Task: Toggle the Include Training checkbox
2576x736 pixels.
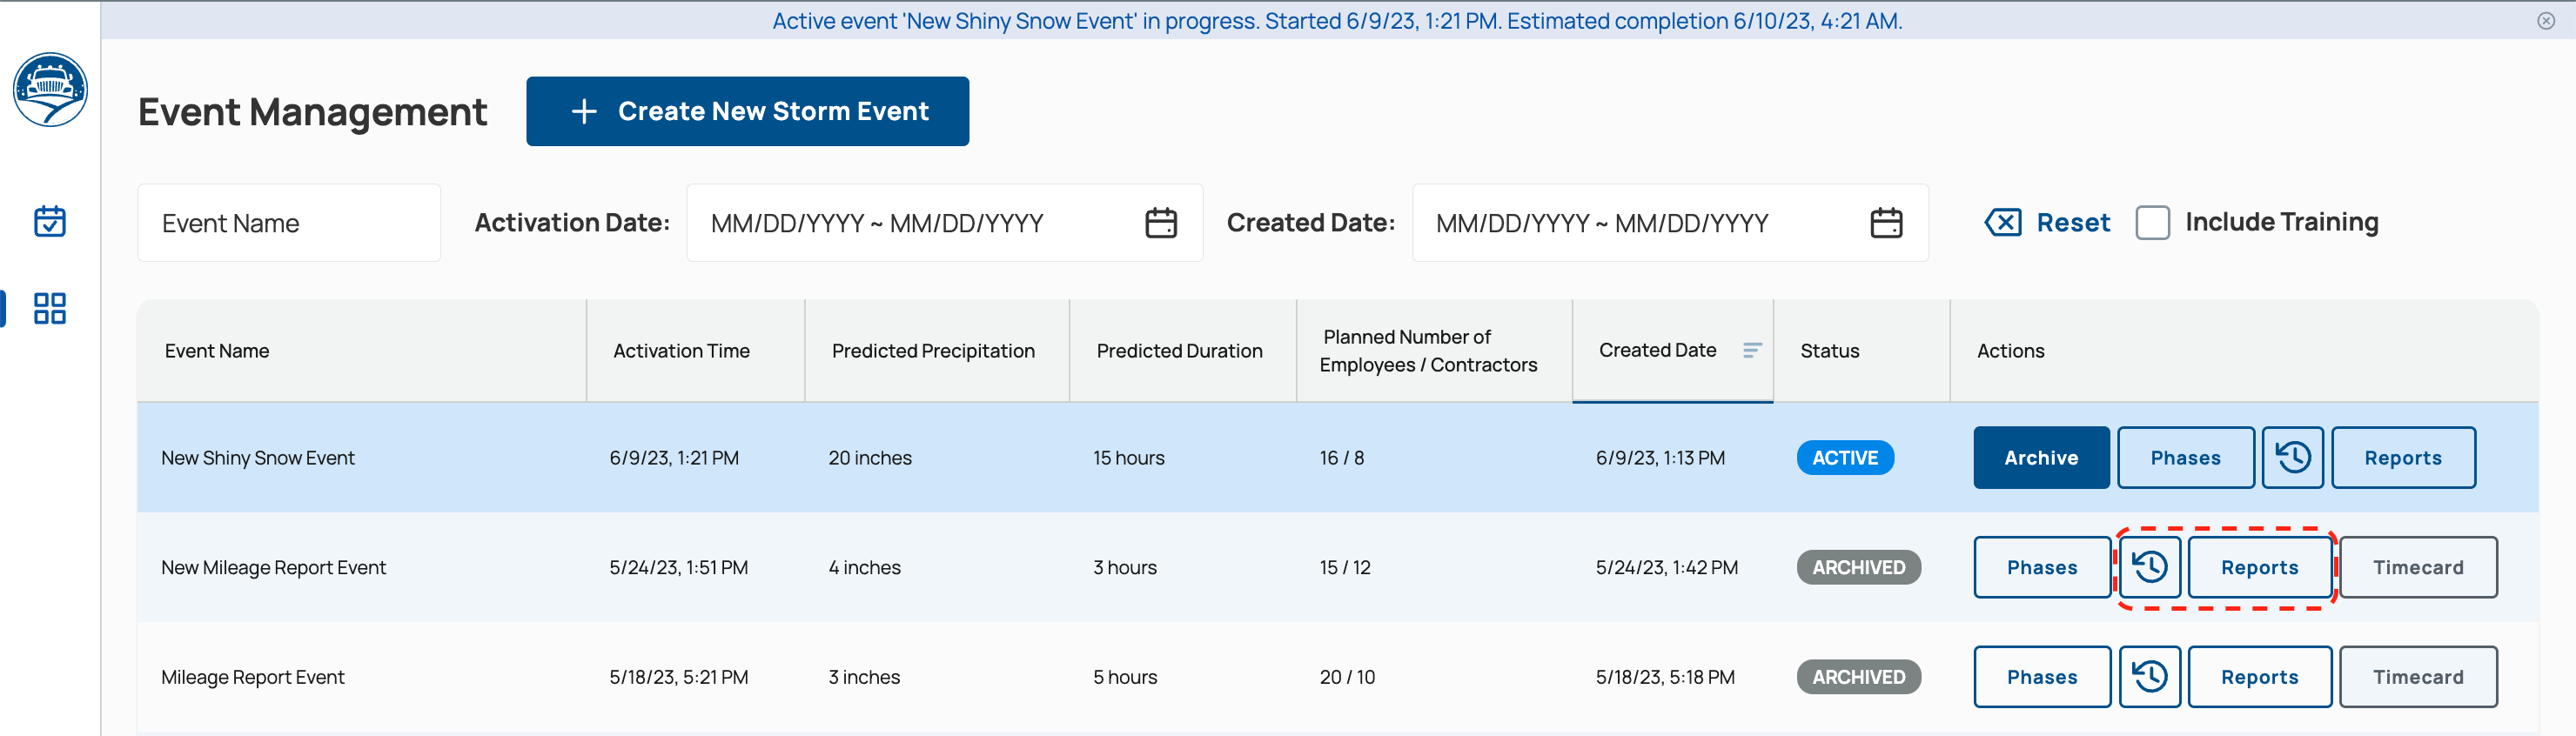Action: pos(2152,222)
